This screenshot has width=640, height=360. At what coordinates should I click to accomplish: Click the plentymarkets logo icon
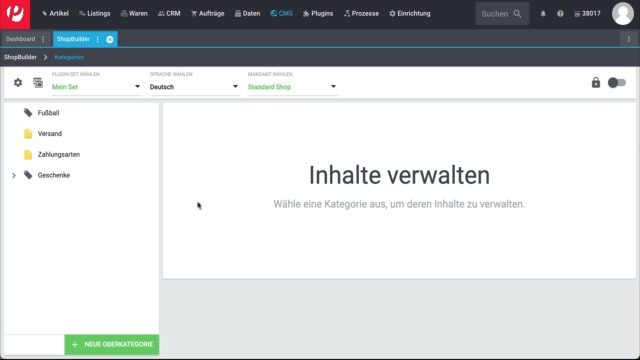(15, 14)
